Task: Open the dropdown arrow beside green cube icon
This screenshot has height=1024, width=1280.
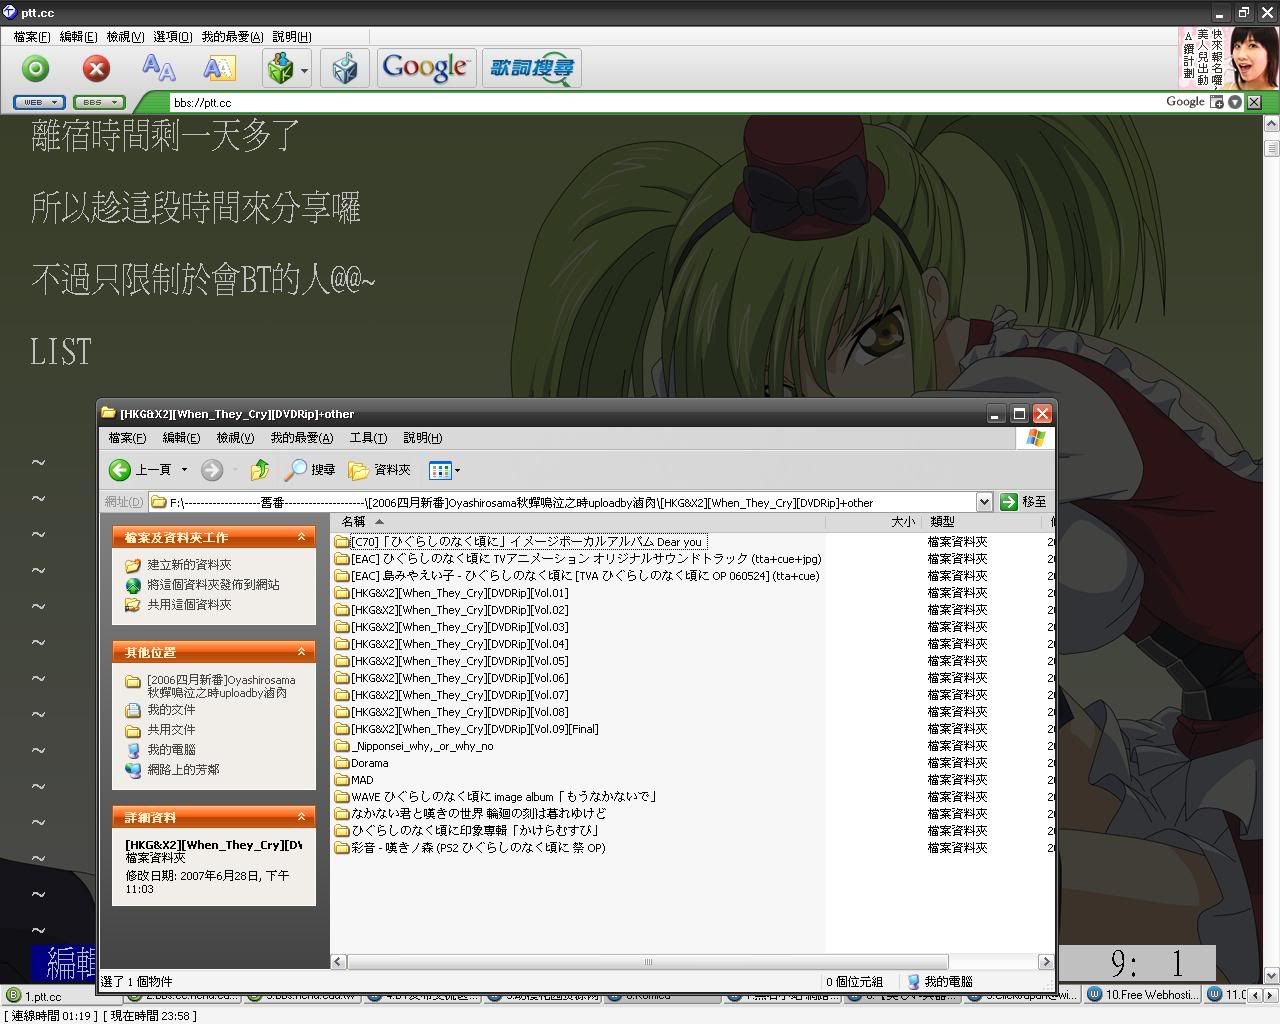Action: click(x=304, y=70)
